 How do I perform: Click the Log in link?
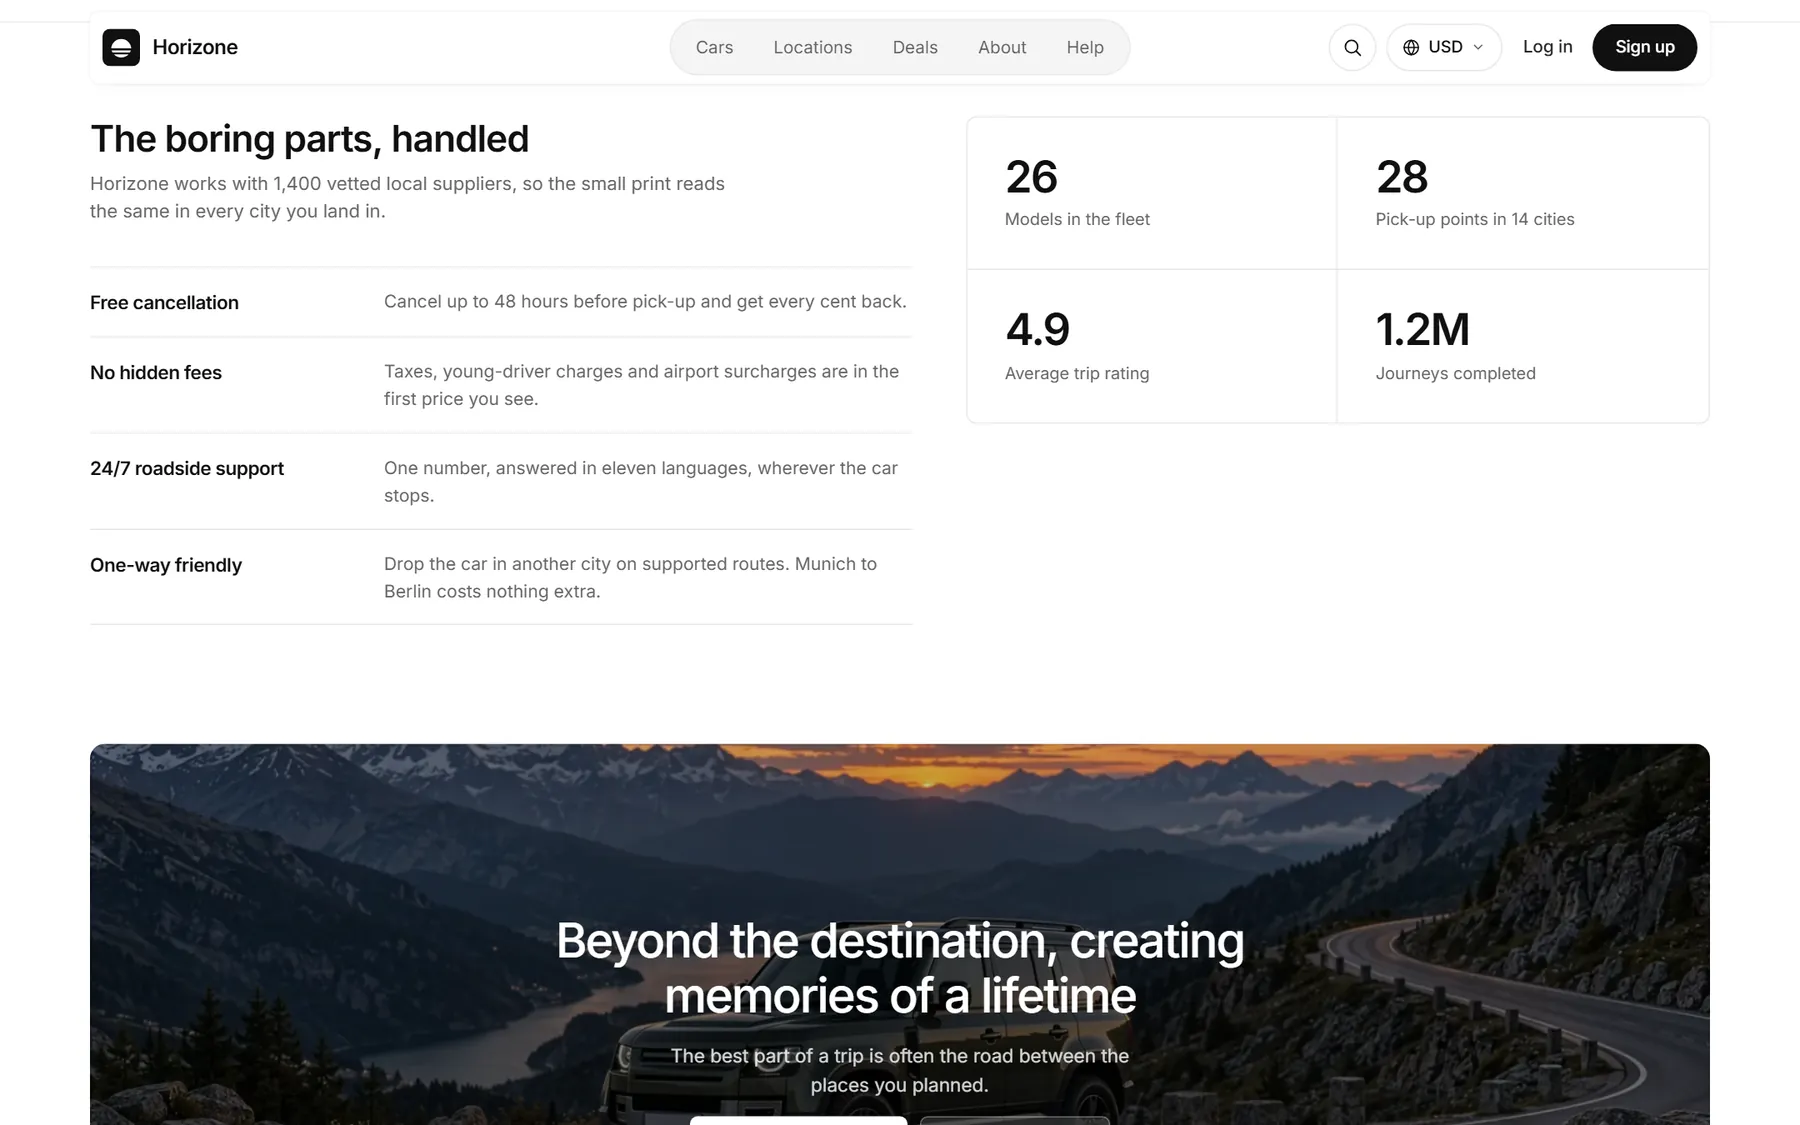click(x=1547, y=47)
